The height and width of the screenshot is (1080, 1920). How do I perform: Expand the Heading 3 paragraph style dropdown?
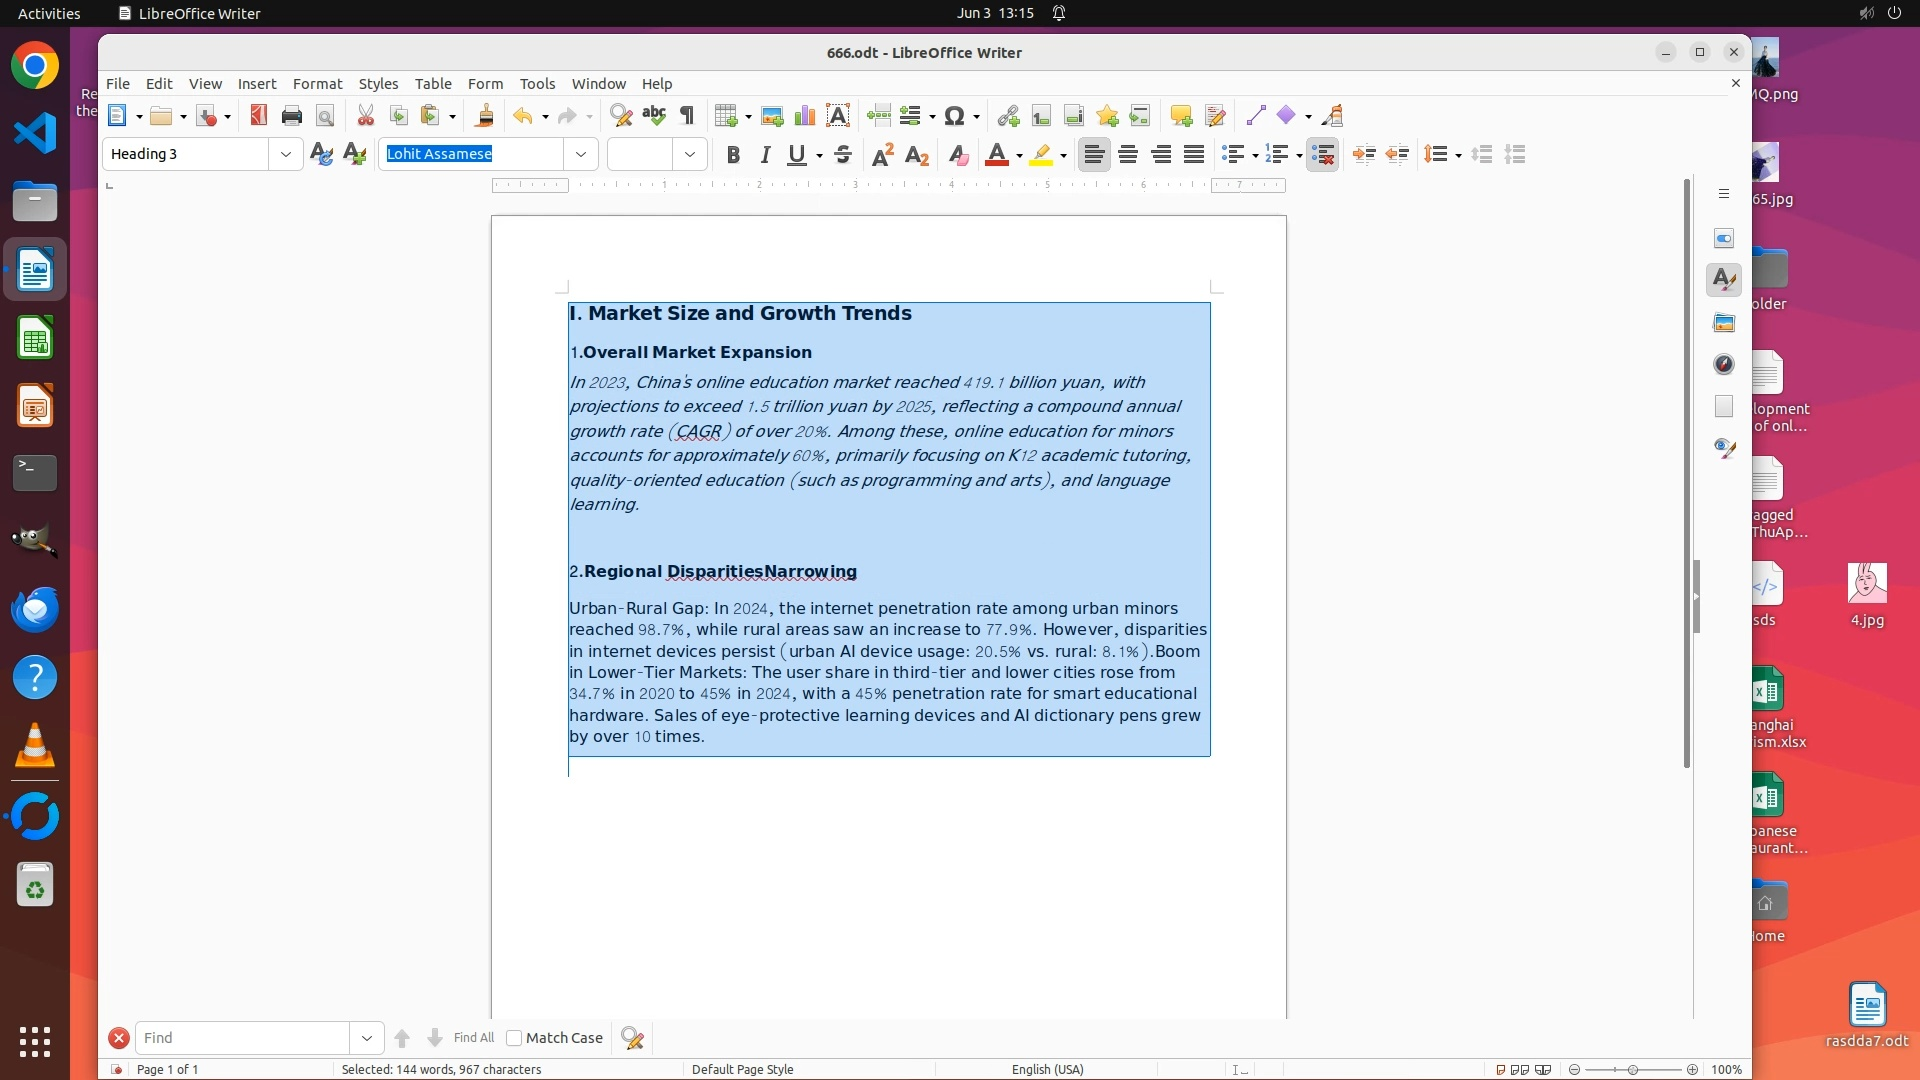tap(286, 154)
